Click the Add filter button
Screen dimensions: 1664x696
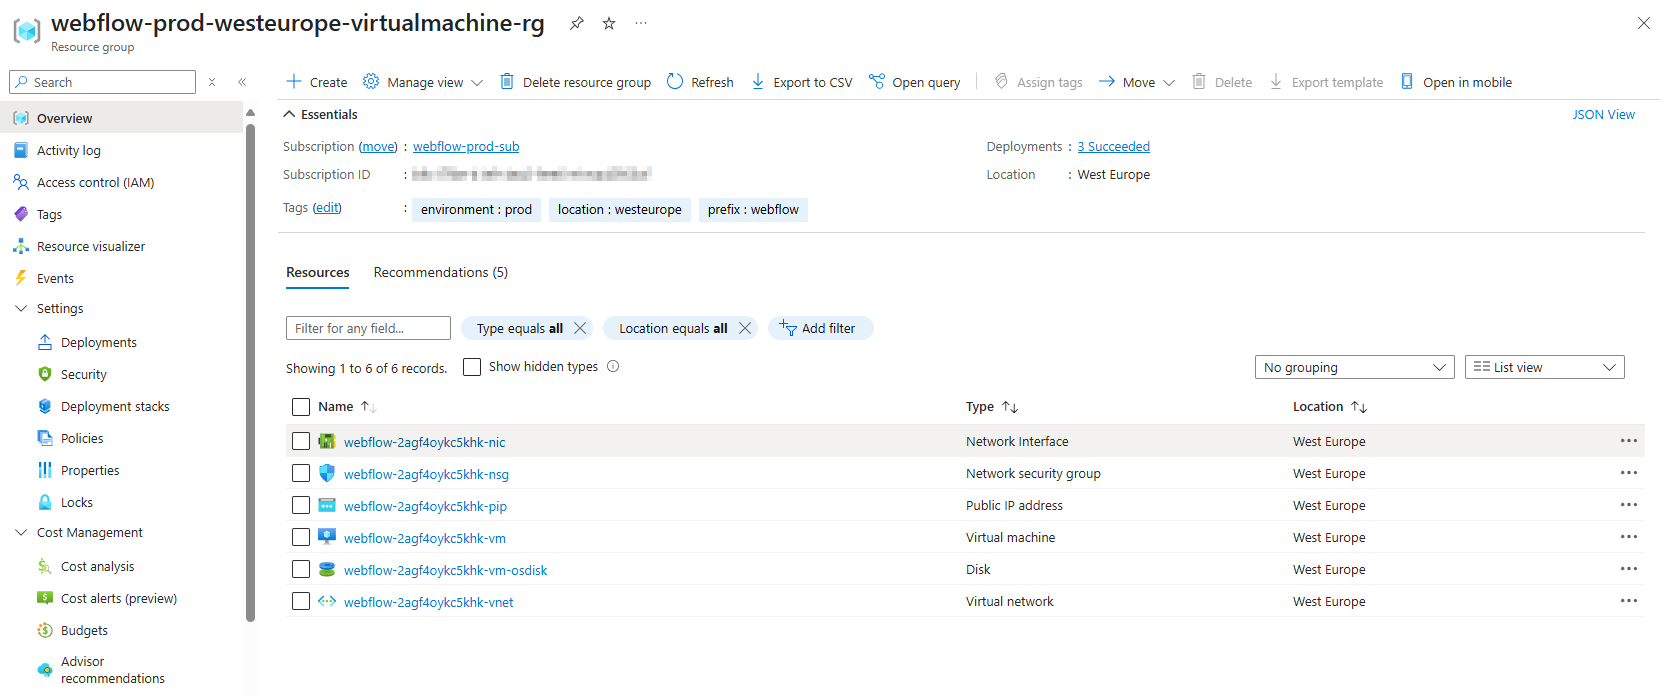tap(820, 328)
